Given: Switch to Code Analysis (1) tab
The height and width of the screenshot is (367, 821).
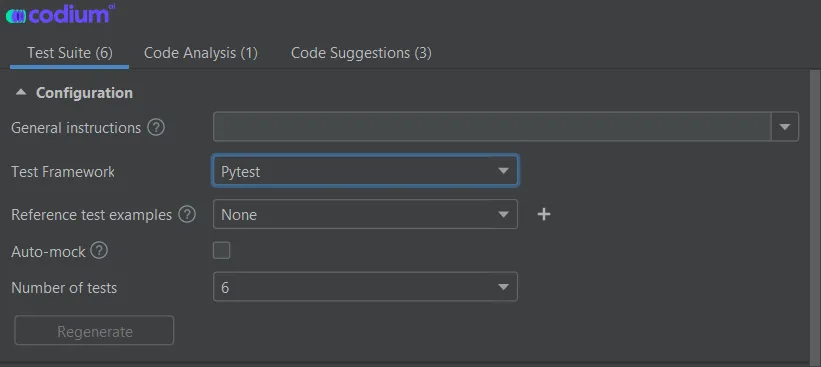Looking at the screenshot, I should pyautogui.click(x=201, y=53).
